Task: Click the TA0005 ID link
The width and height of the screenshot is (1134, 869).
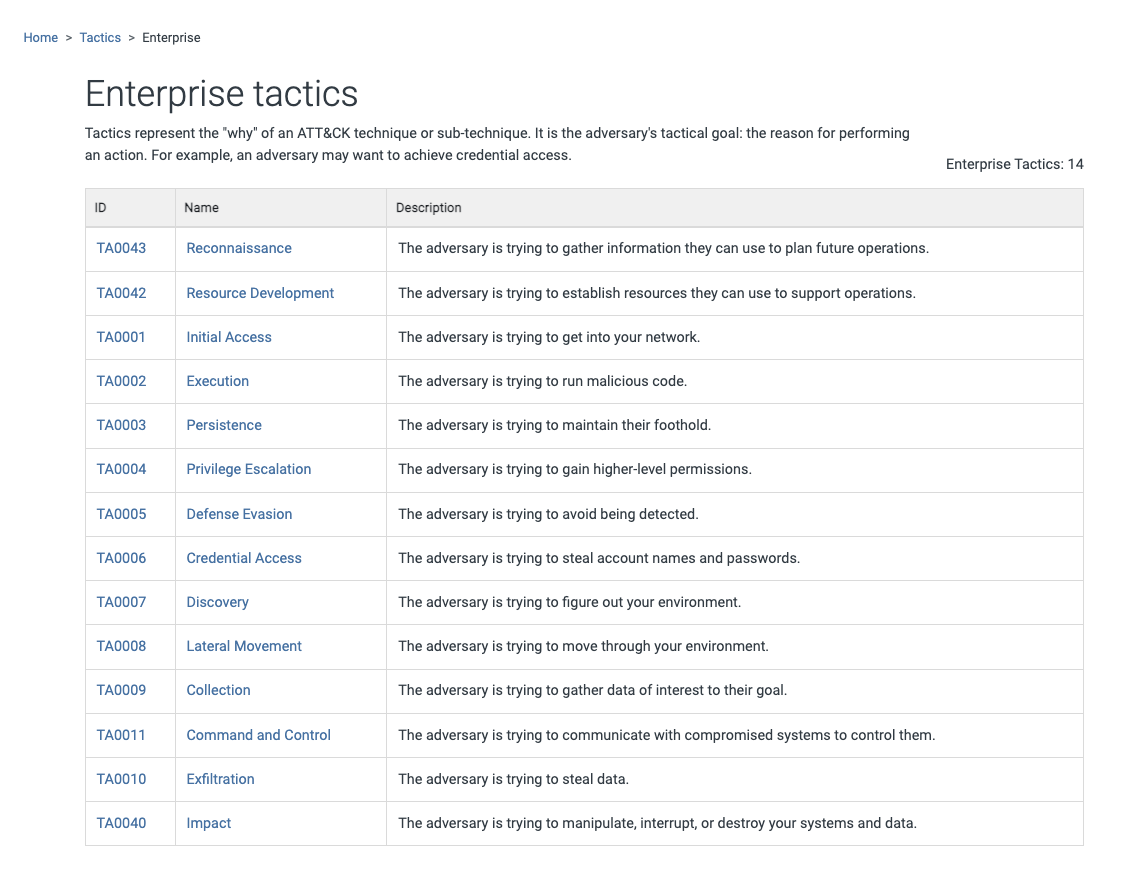Action: [121, 514]
